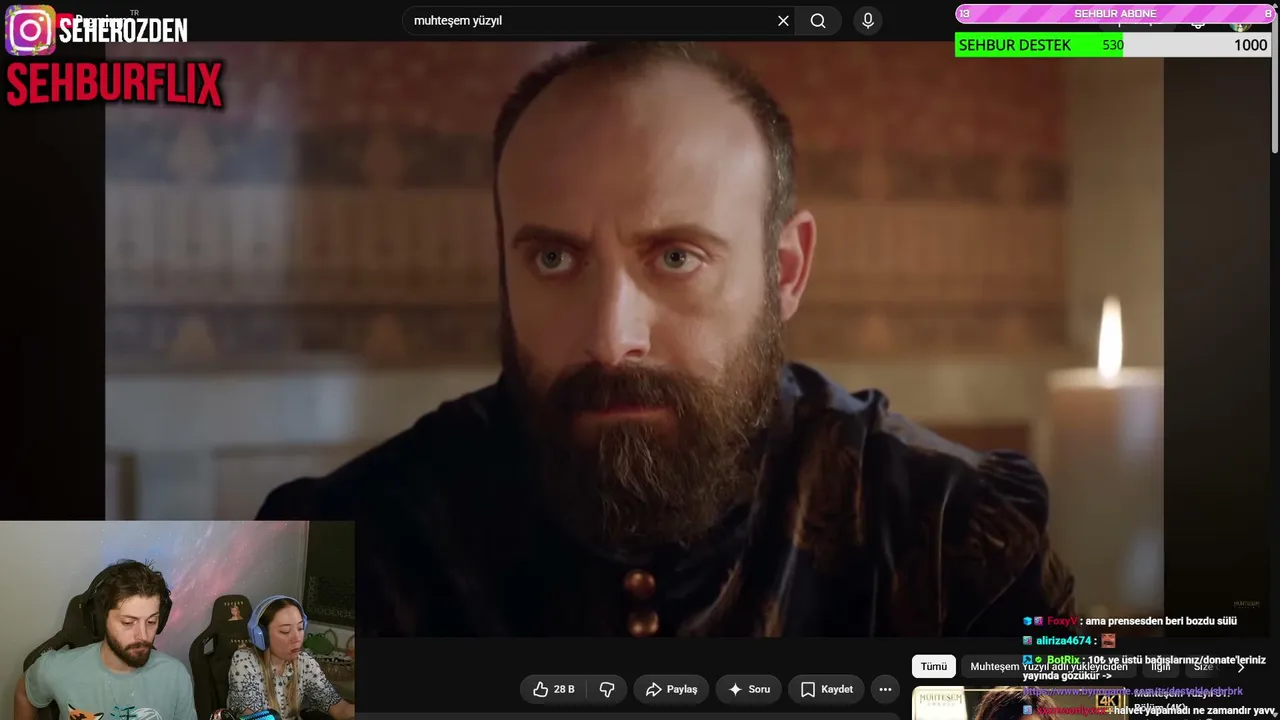Dislike the video with thumbs-down icon
Viewport: 1280px width, 720px height.
point(607,689)
